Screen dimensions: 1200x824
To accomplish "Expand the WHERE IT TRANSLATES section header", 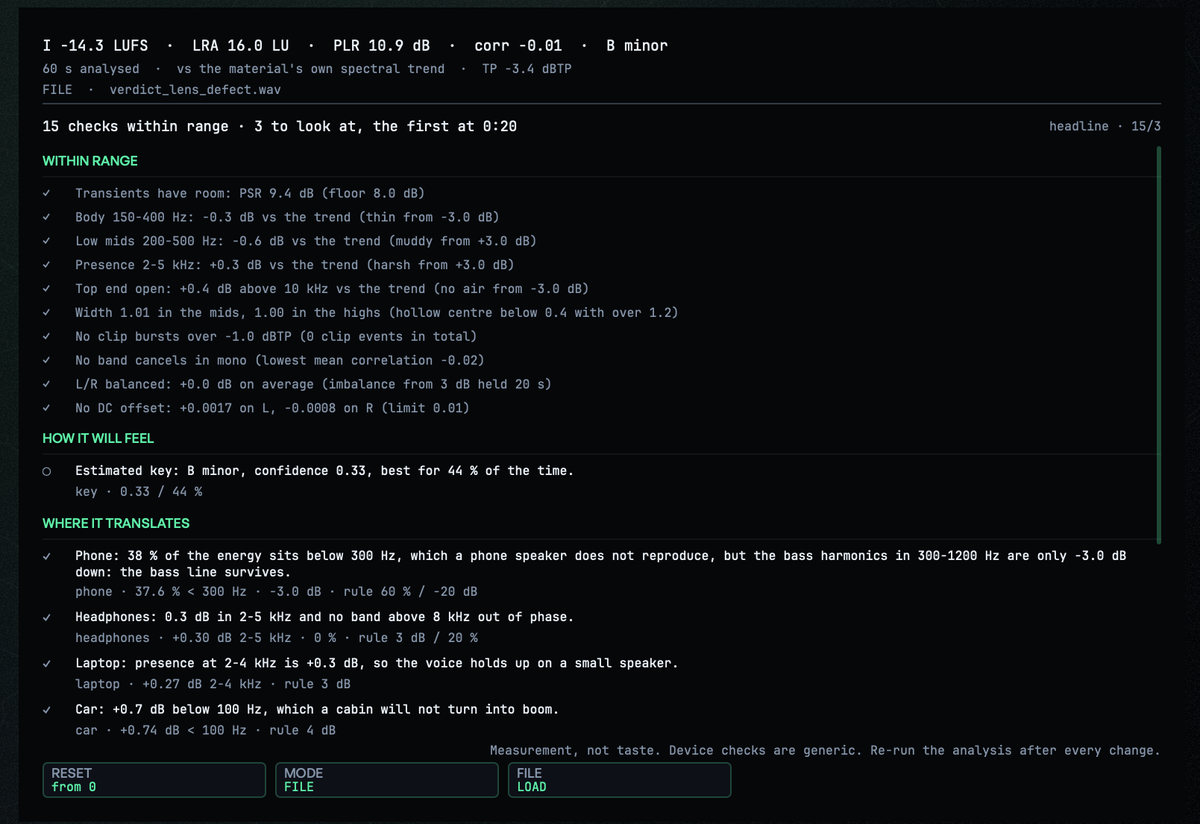I will 116,523.
